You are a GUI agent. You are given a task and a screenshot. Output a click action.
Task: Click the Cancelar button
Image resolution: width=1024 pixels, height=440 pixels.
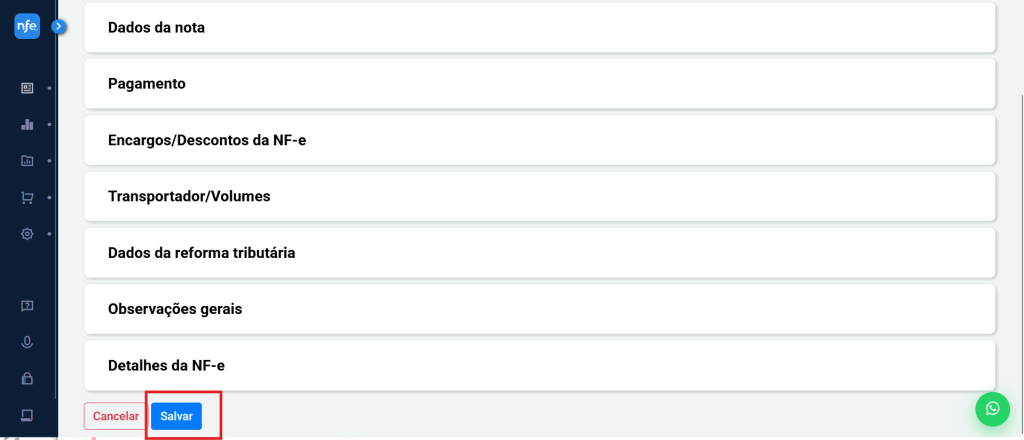coord(116,416)
